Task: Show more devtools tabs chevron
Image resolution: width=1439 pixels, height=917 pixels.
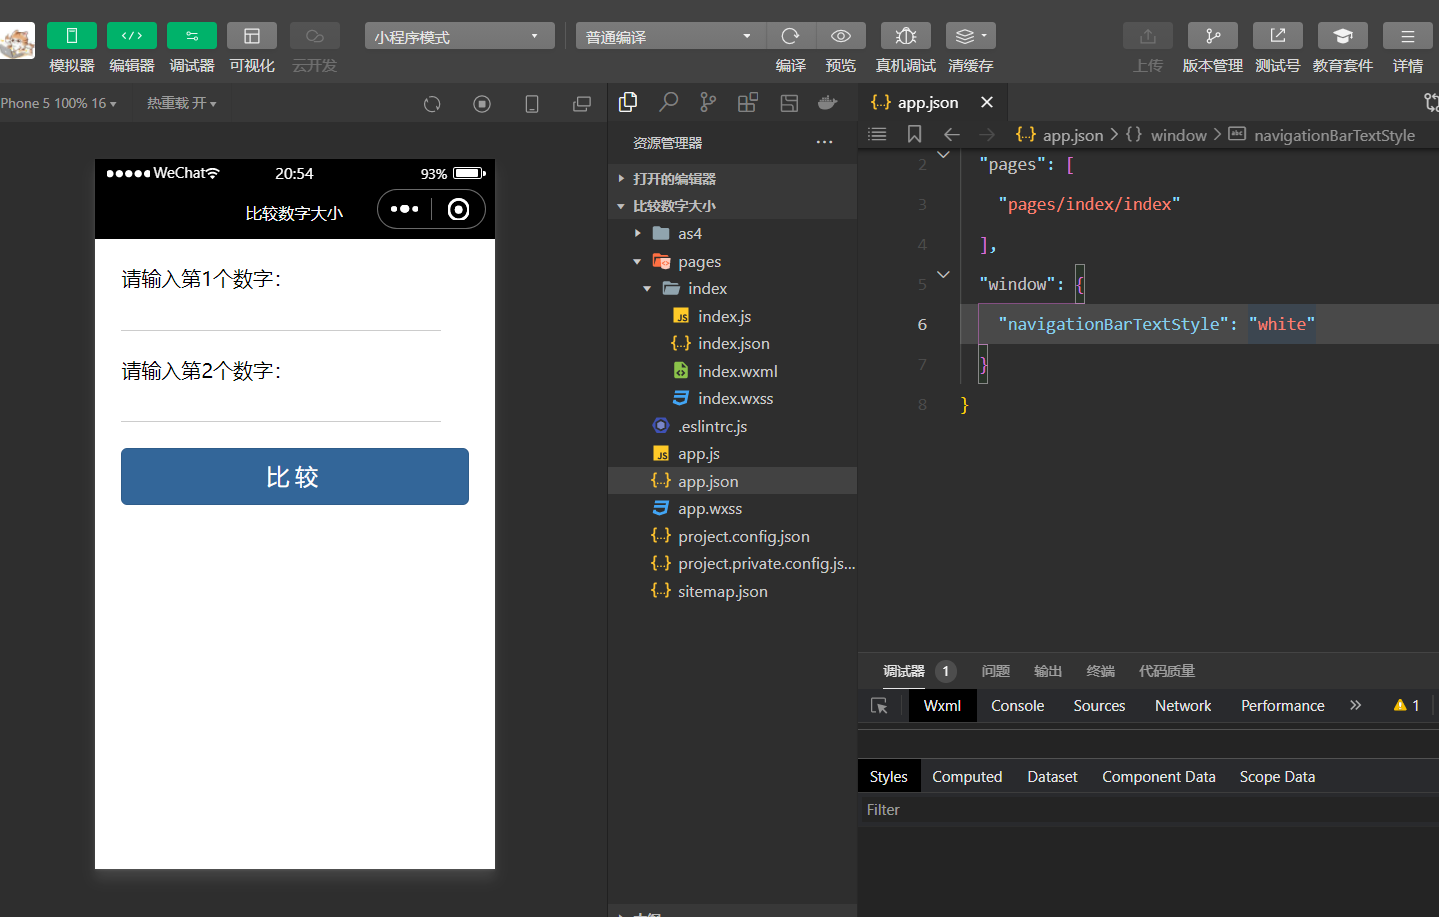Action: click(x=1355, y=705)
